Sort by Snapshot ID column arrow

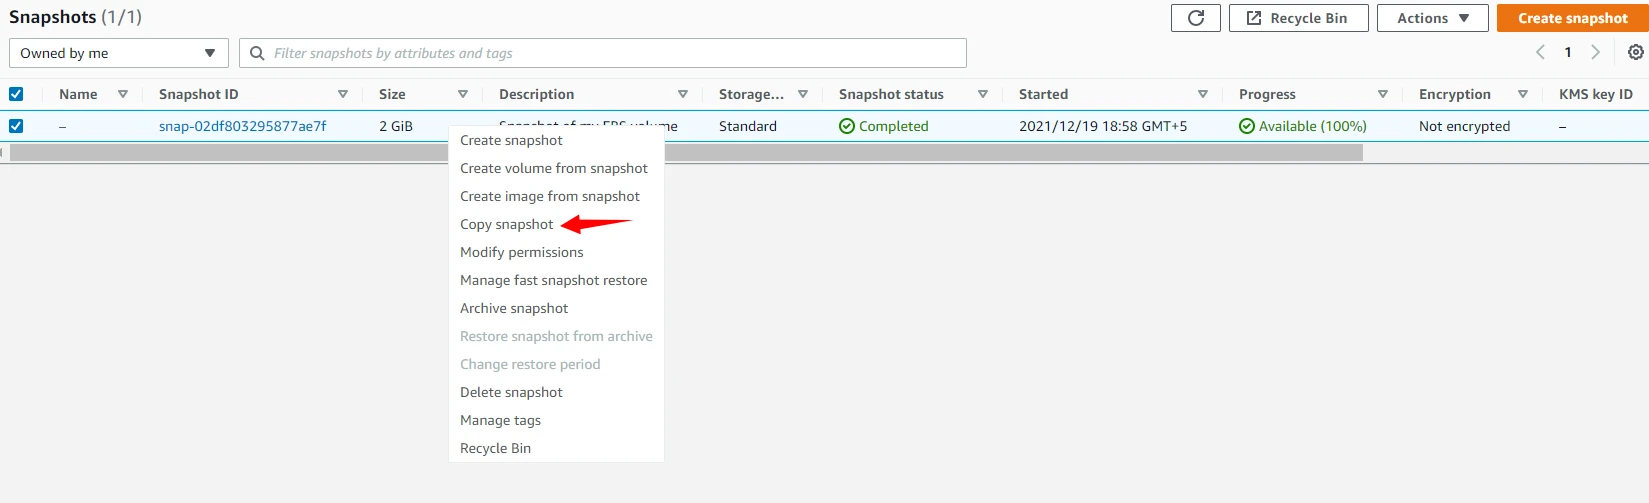(343, 94)
